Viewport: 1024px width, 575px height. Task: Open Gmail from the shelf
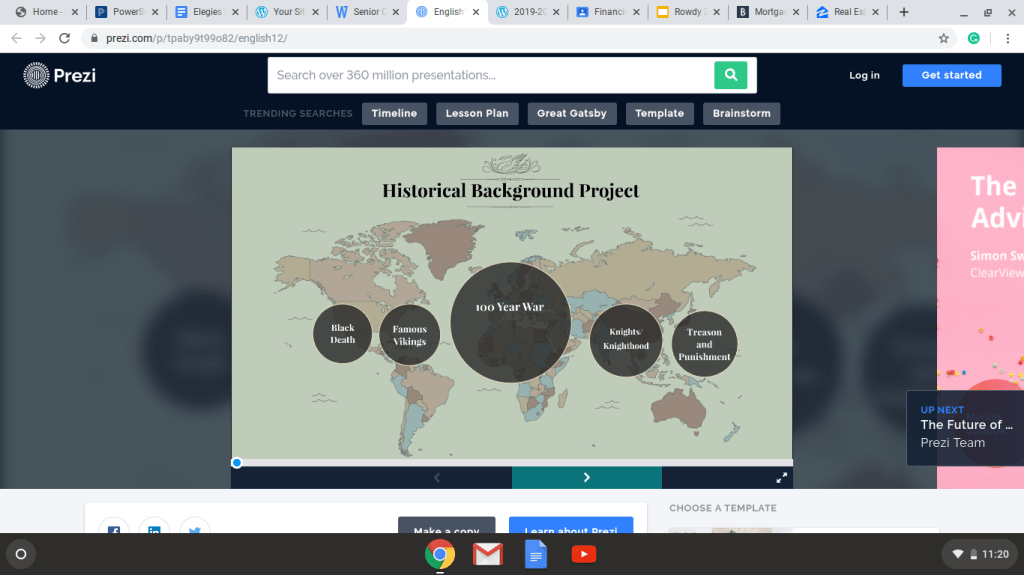coord(488,553)
